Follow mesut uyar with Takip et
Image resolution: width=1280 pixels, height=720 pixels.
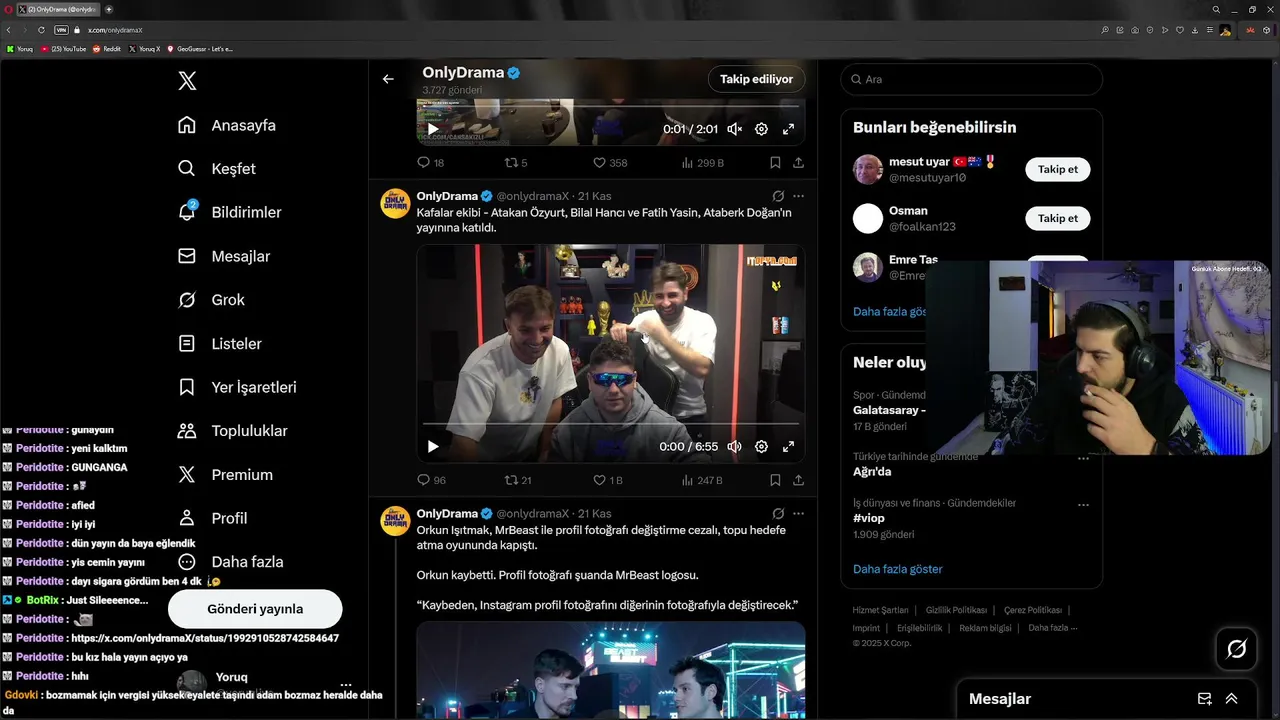[1057, 169]
